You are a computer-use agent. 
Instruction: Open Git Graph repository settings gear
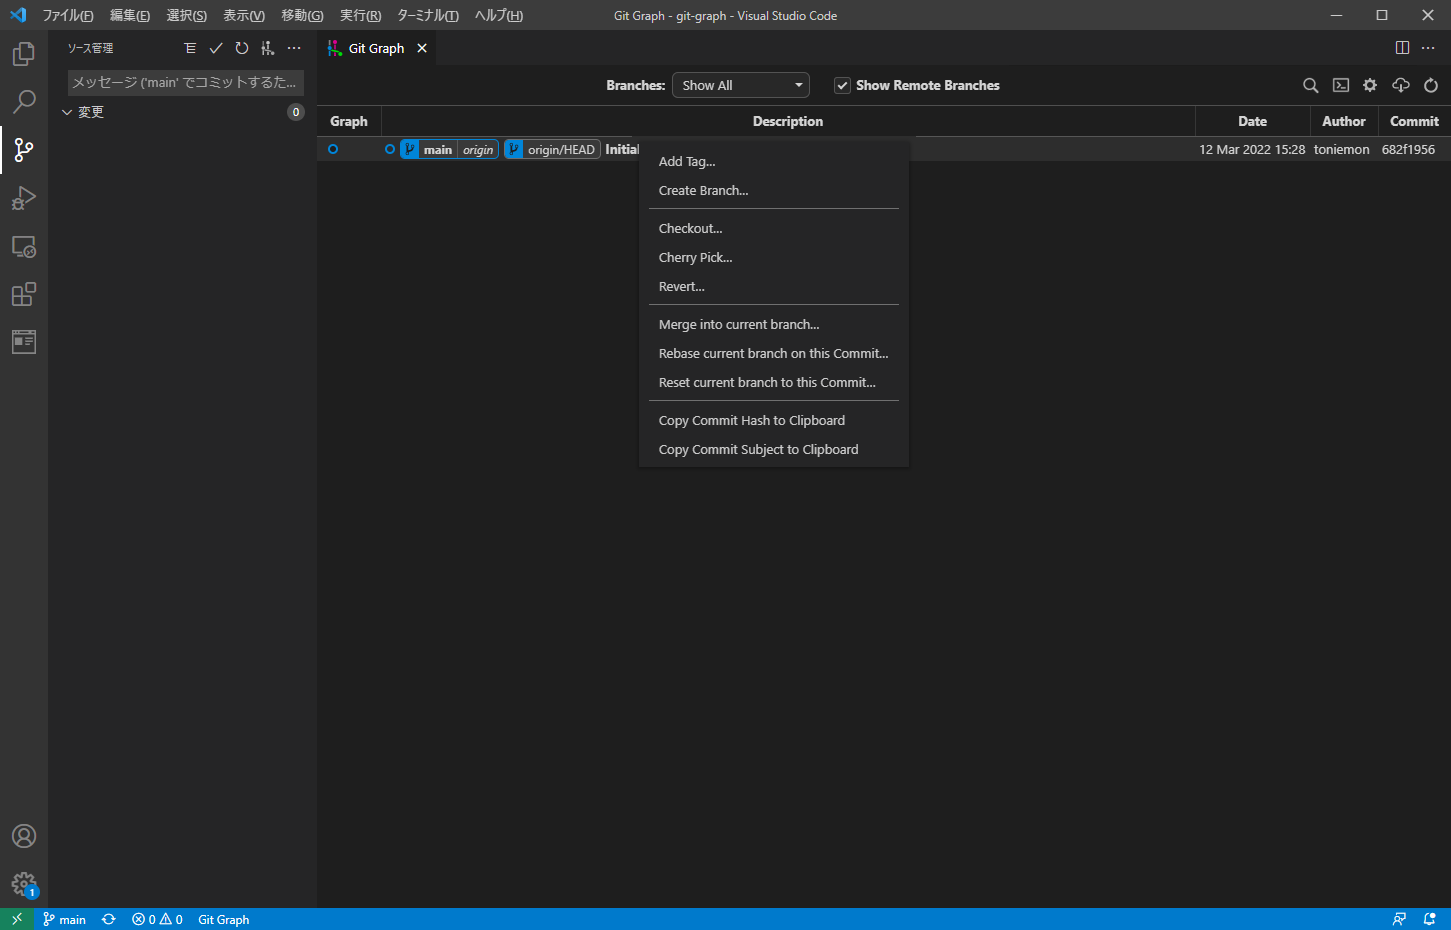tap(1370, 86)
